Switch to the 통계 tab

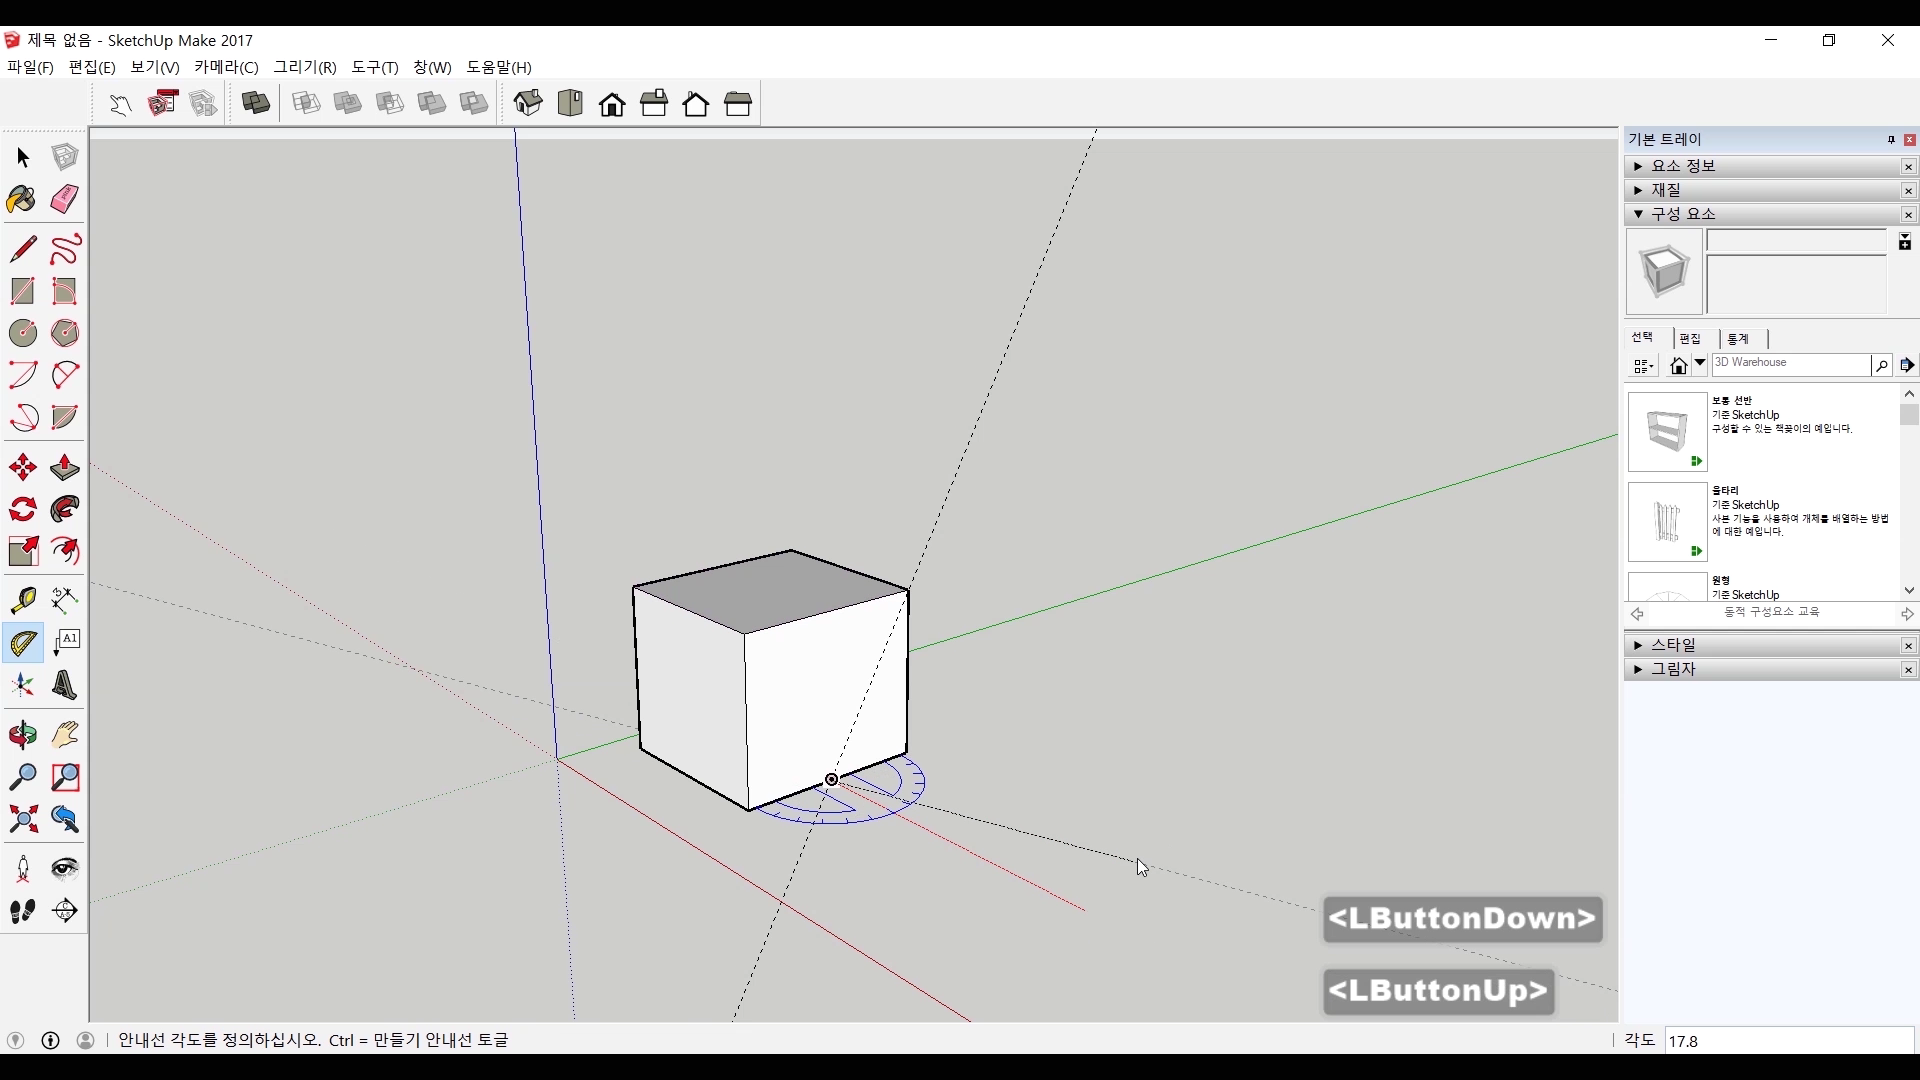pyautogui.click(x=1738, y=339)
